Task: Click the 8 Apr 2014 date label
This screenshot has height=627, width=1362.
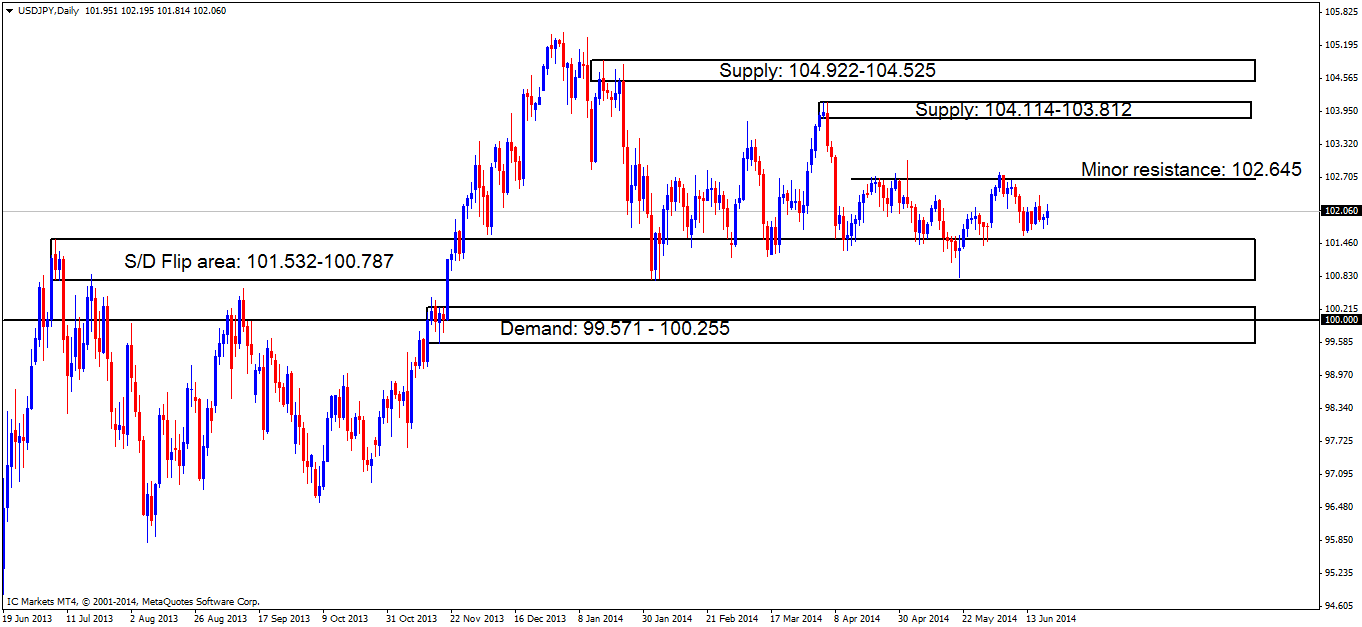Action: (857, 619)
